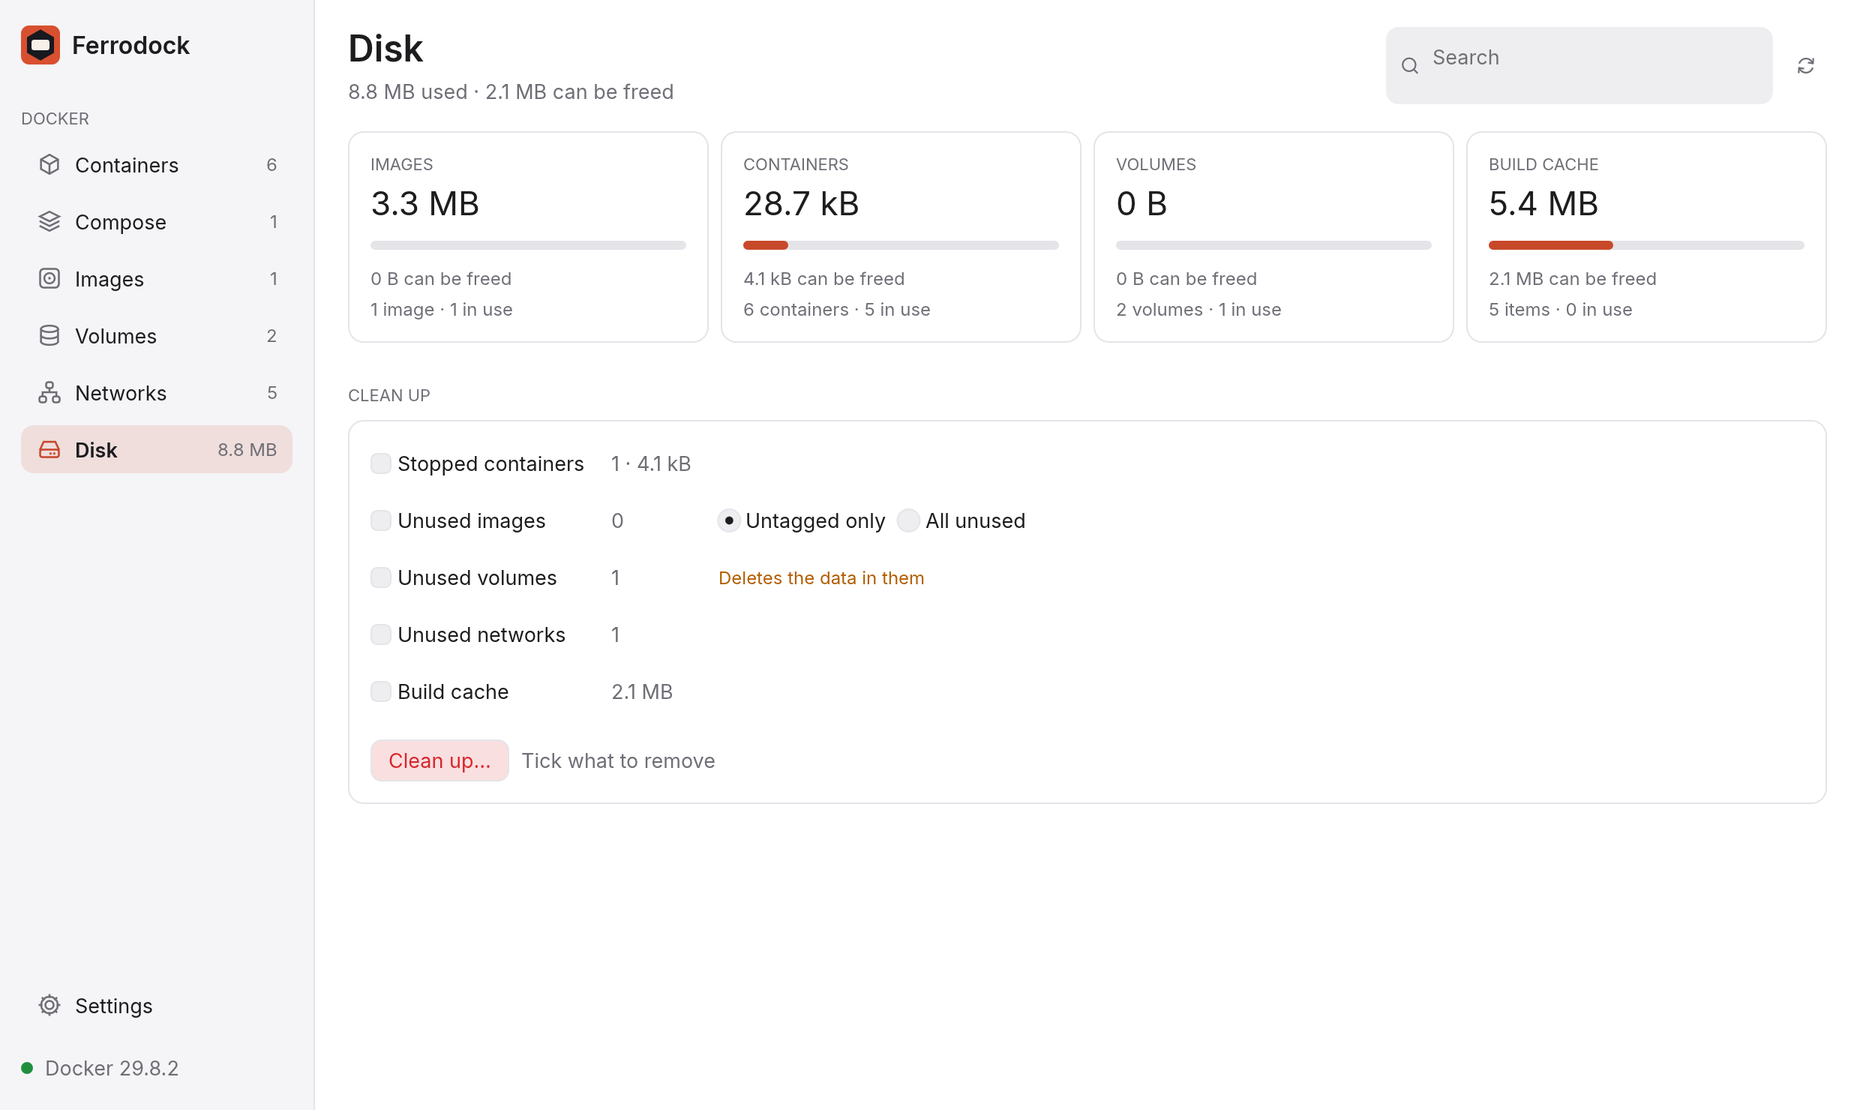Click the Build Cache usage progress bar

click(1646, 245)
